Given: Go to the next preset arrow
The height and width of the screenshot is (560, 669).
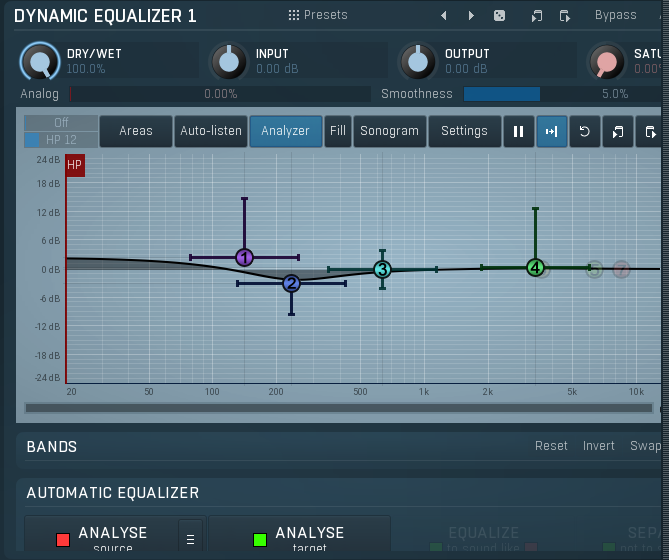Looking at the screenshot, I should 472,16.
